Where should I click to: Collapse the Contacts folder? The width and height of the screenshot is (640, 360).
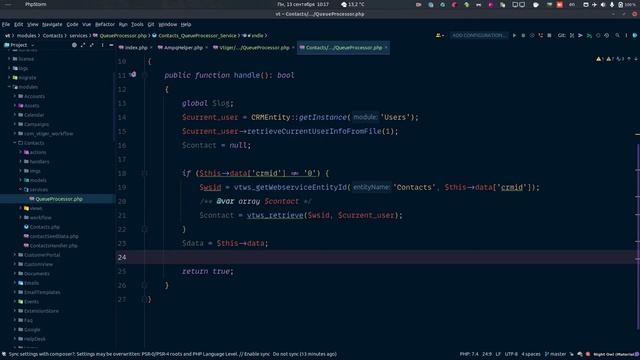pyautogui.click(x=15, y=143)
